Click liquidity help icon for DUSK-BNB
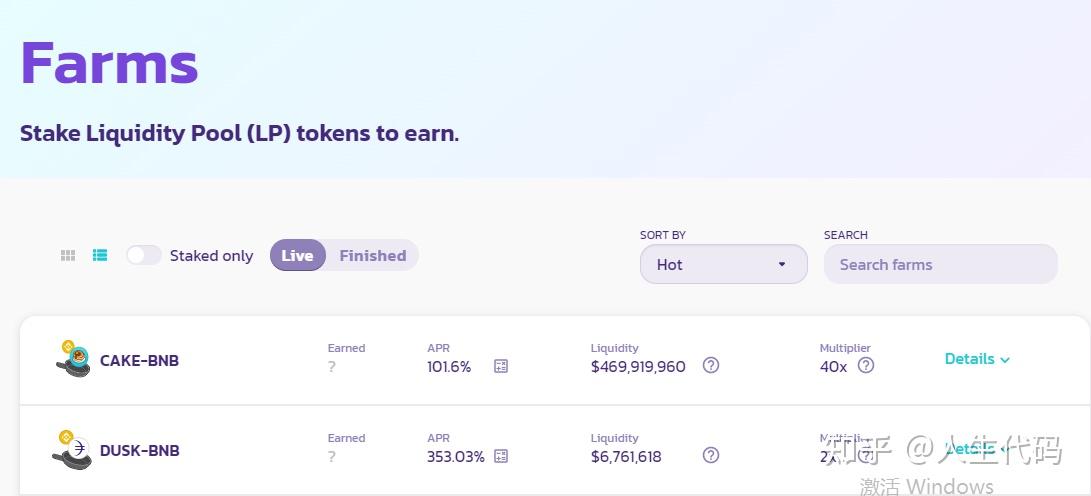1091x496 pixels. [710, 455]
